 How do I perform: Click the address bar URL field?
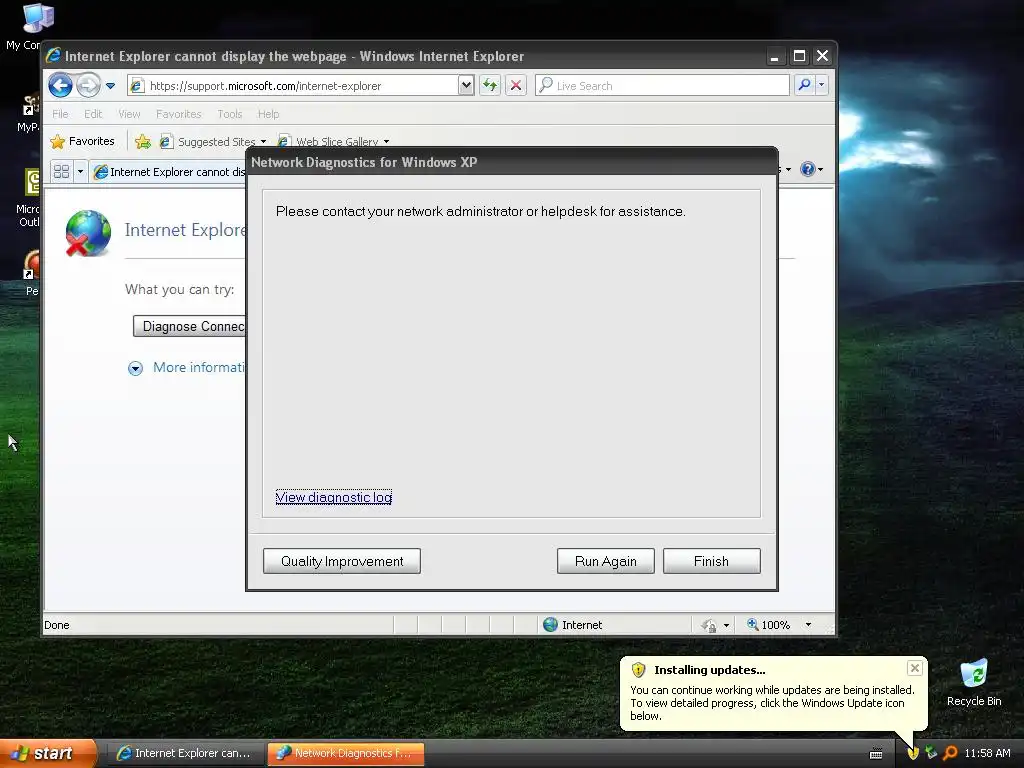coord(294,86)
